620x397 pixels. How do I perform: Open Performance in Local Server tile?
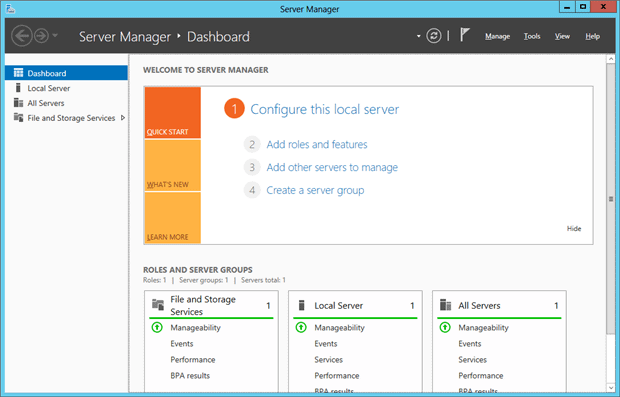pyautogui.click(x=336, y=376)
